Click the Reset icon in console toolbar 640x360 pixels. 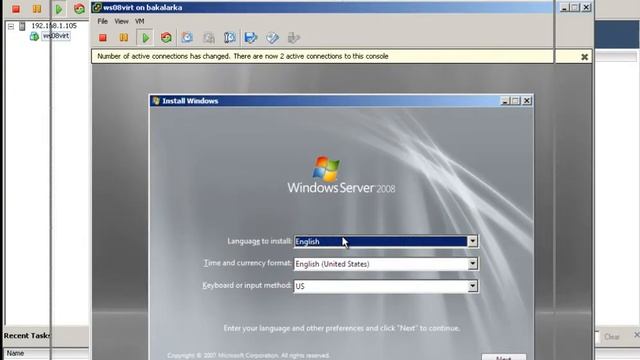tap(166, 38)
